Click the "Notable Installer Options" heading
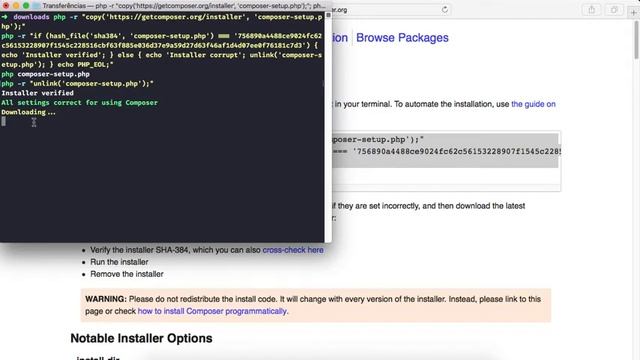 141,338
